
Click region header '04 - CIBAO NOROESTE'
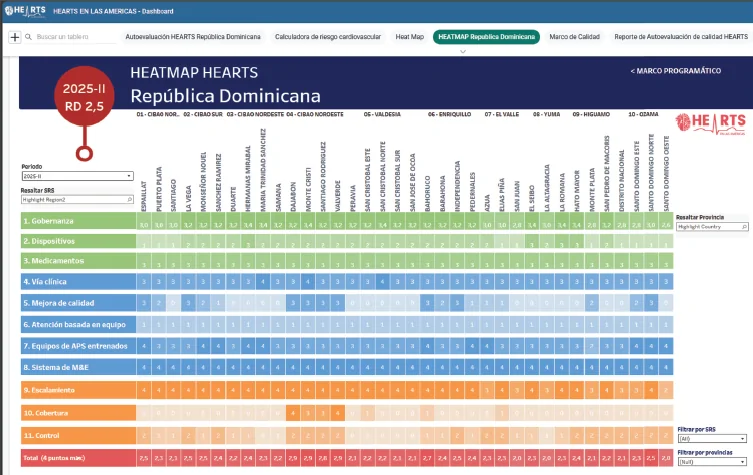click(x=315, y=114)
